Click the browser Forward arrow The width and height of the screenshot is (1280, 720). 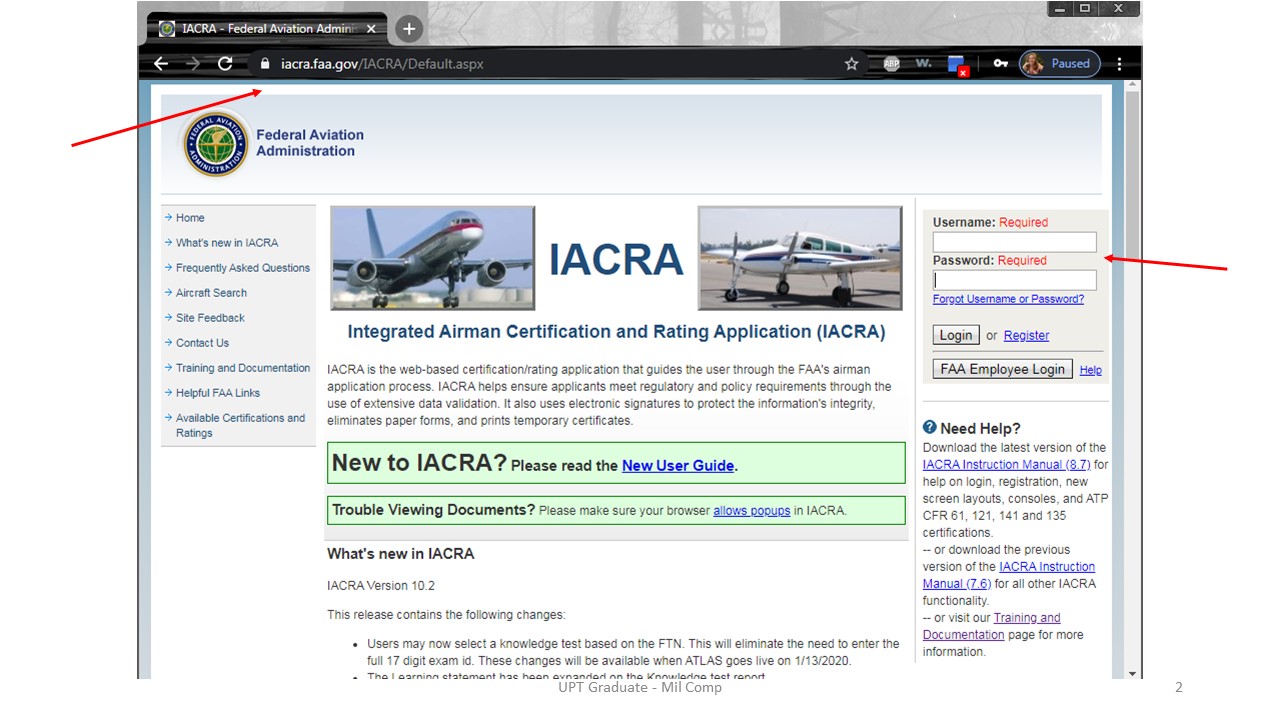point(193,64)
